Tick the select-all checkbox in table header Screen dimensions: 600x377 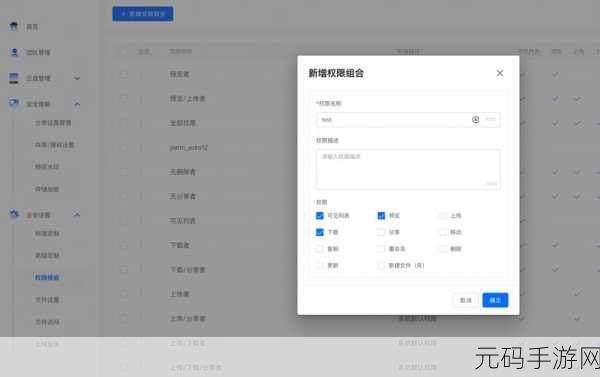point(124,51)
